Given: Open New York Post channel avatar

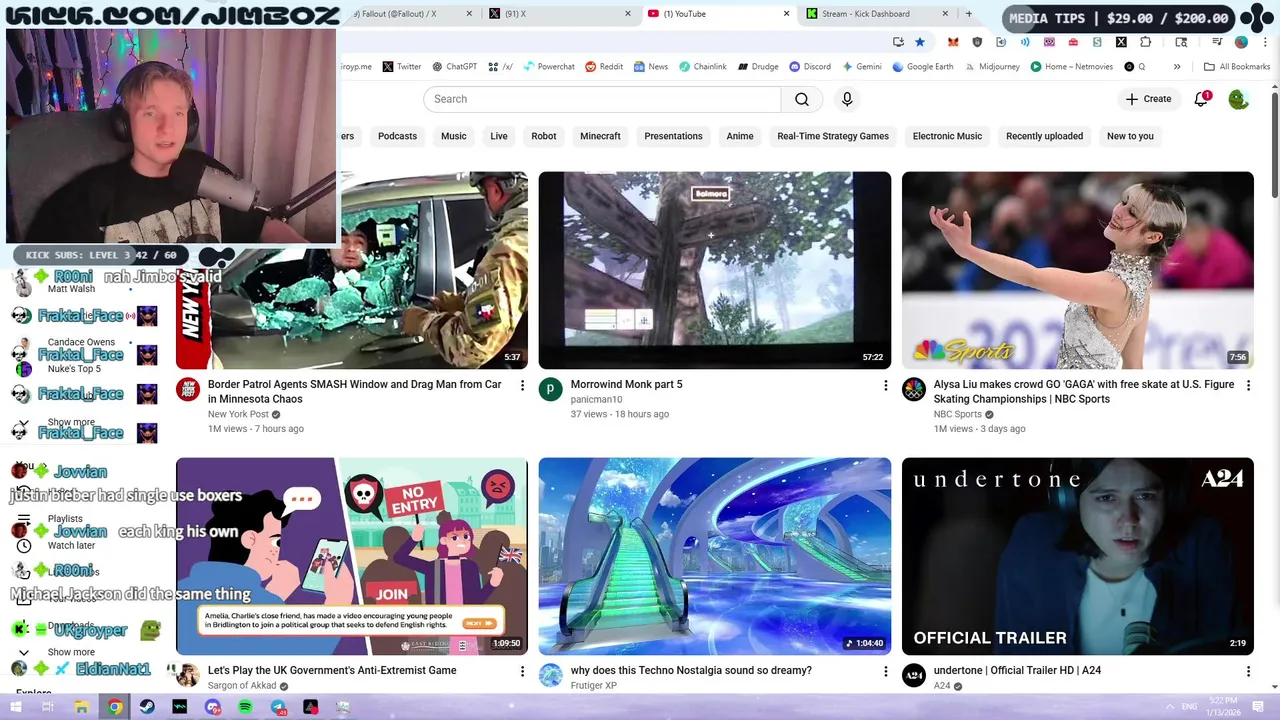Looking at the screenshot, I should [x=188, y=390].
